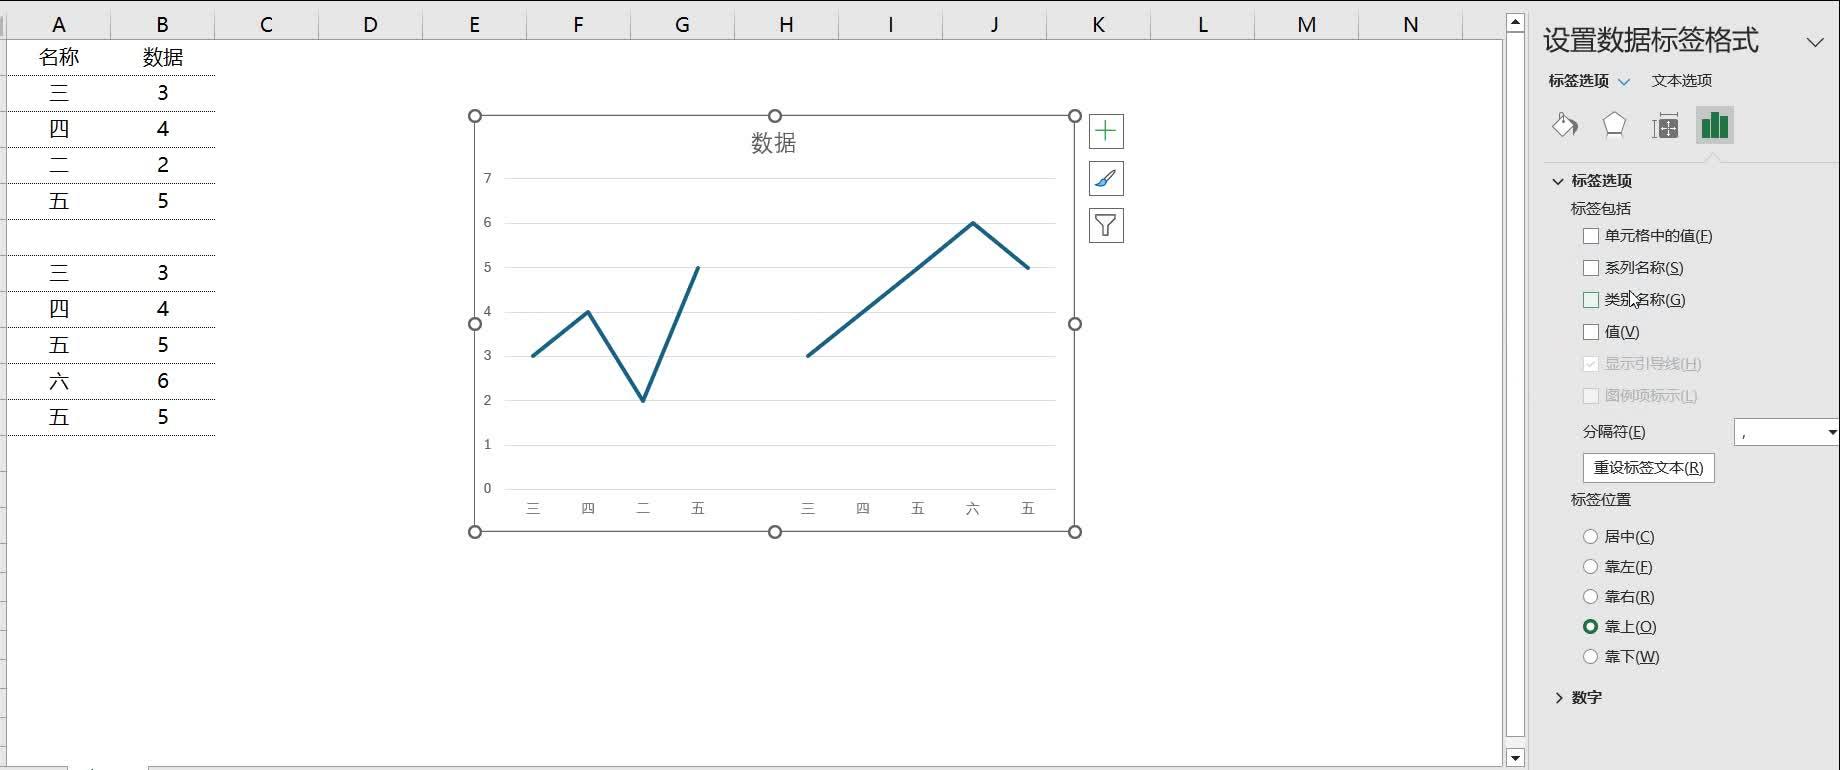This screenshot has width=1840, height=770.
Task: Select the 居中 label position radio button
Action: [x=1590, y=537]
